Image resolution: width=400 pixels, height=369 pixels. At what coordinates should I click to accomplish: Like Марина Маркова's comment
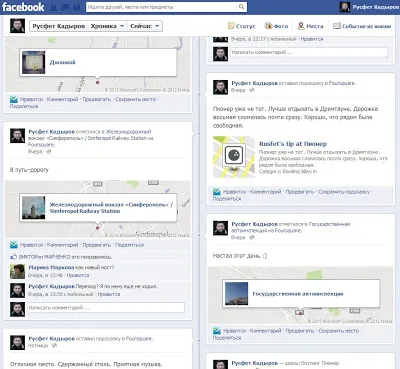pyautogui.click(x=78, y=275)
